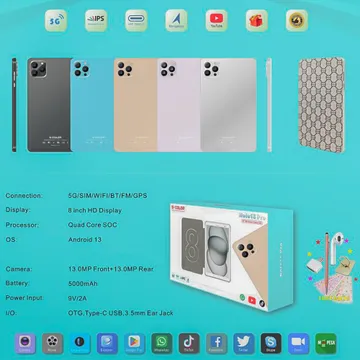Open the Navigation arrow icon

pos(176,21)
